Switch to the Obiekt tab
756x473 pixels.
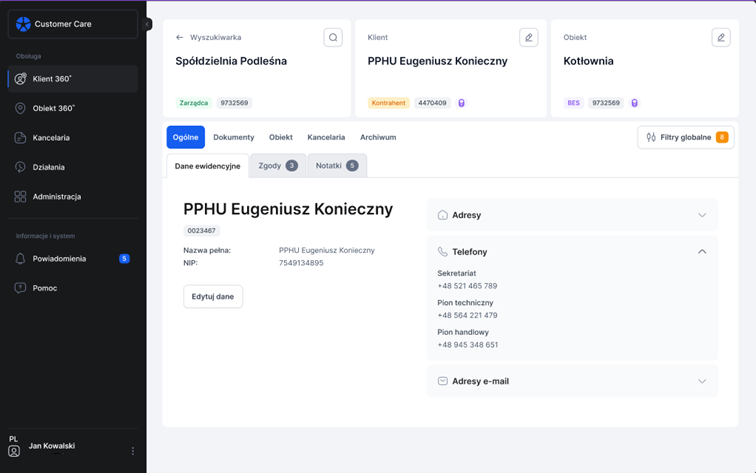tap(281, 137)
